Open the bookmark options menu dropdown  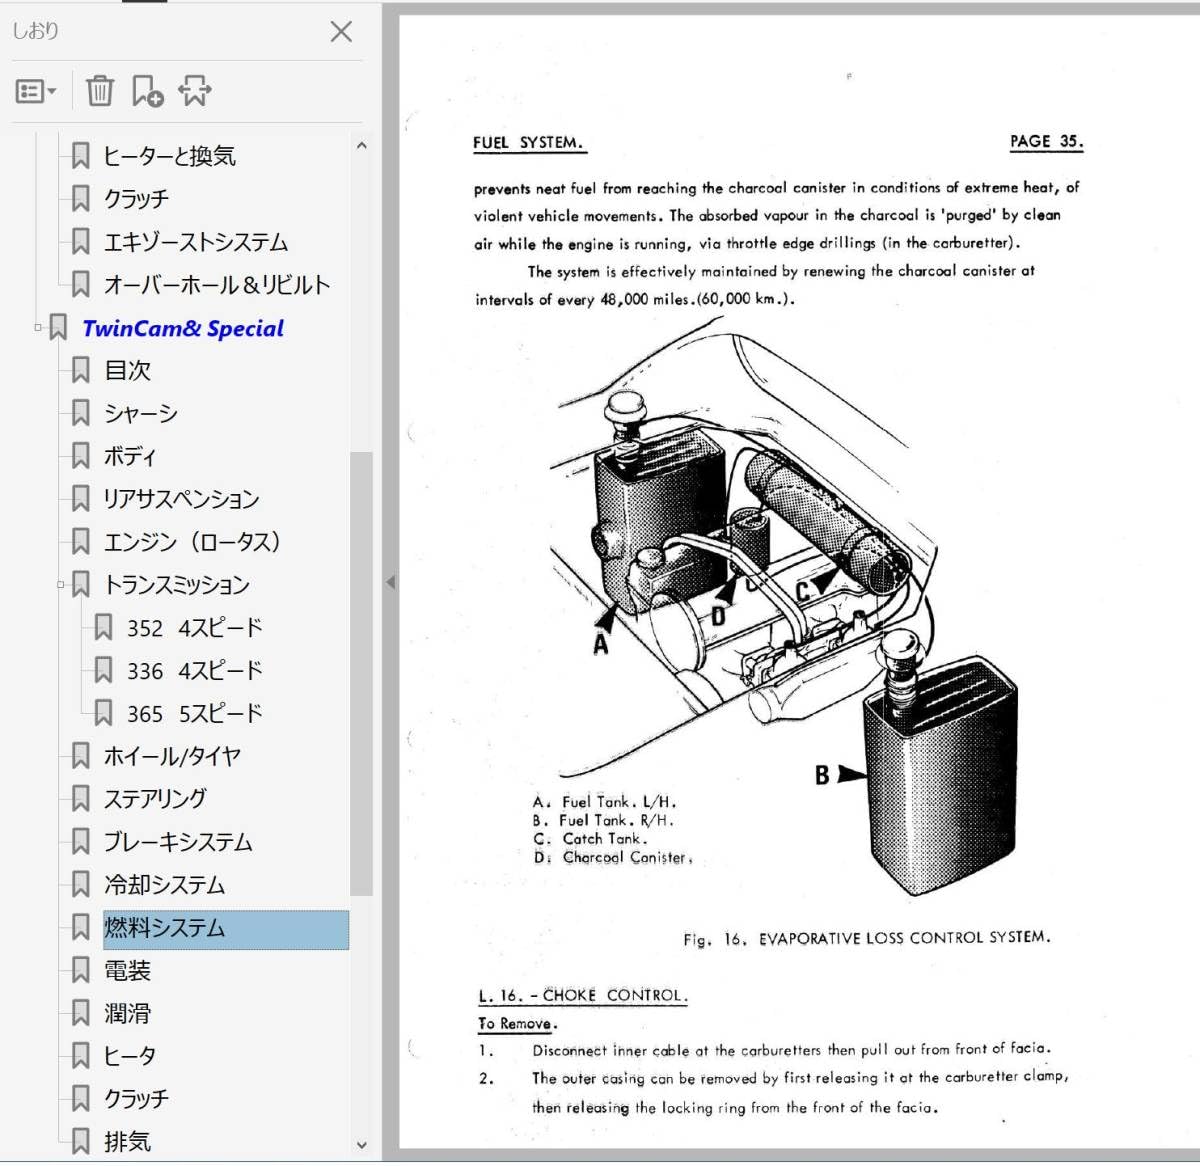click(x=36, y=92)
